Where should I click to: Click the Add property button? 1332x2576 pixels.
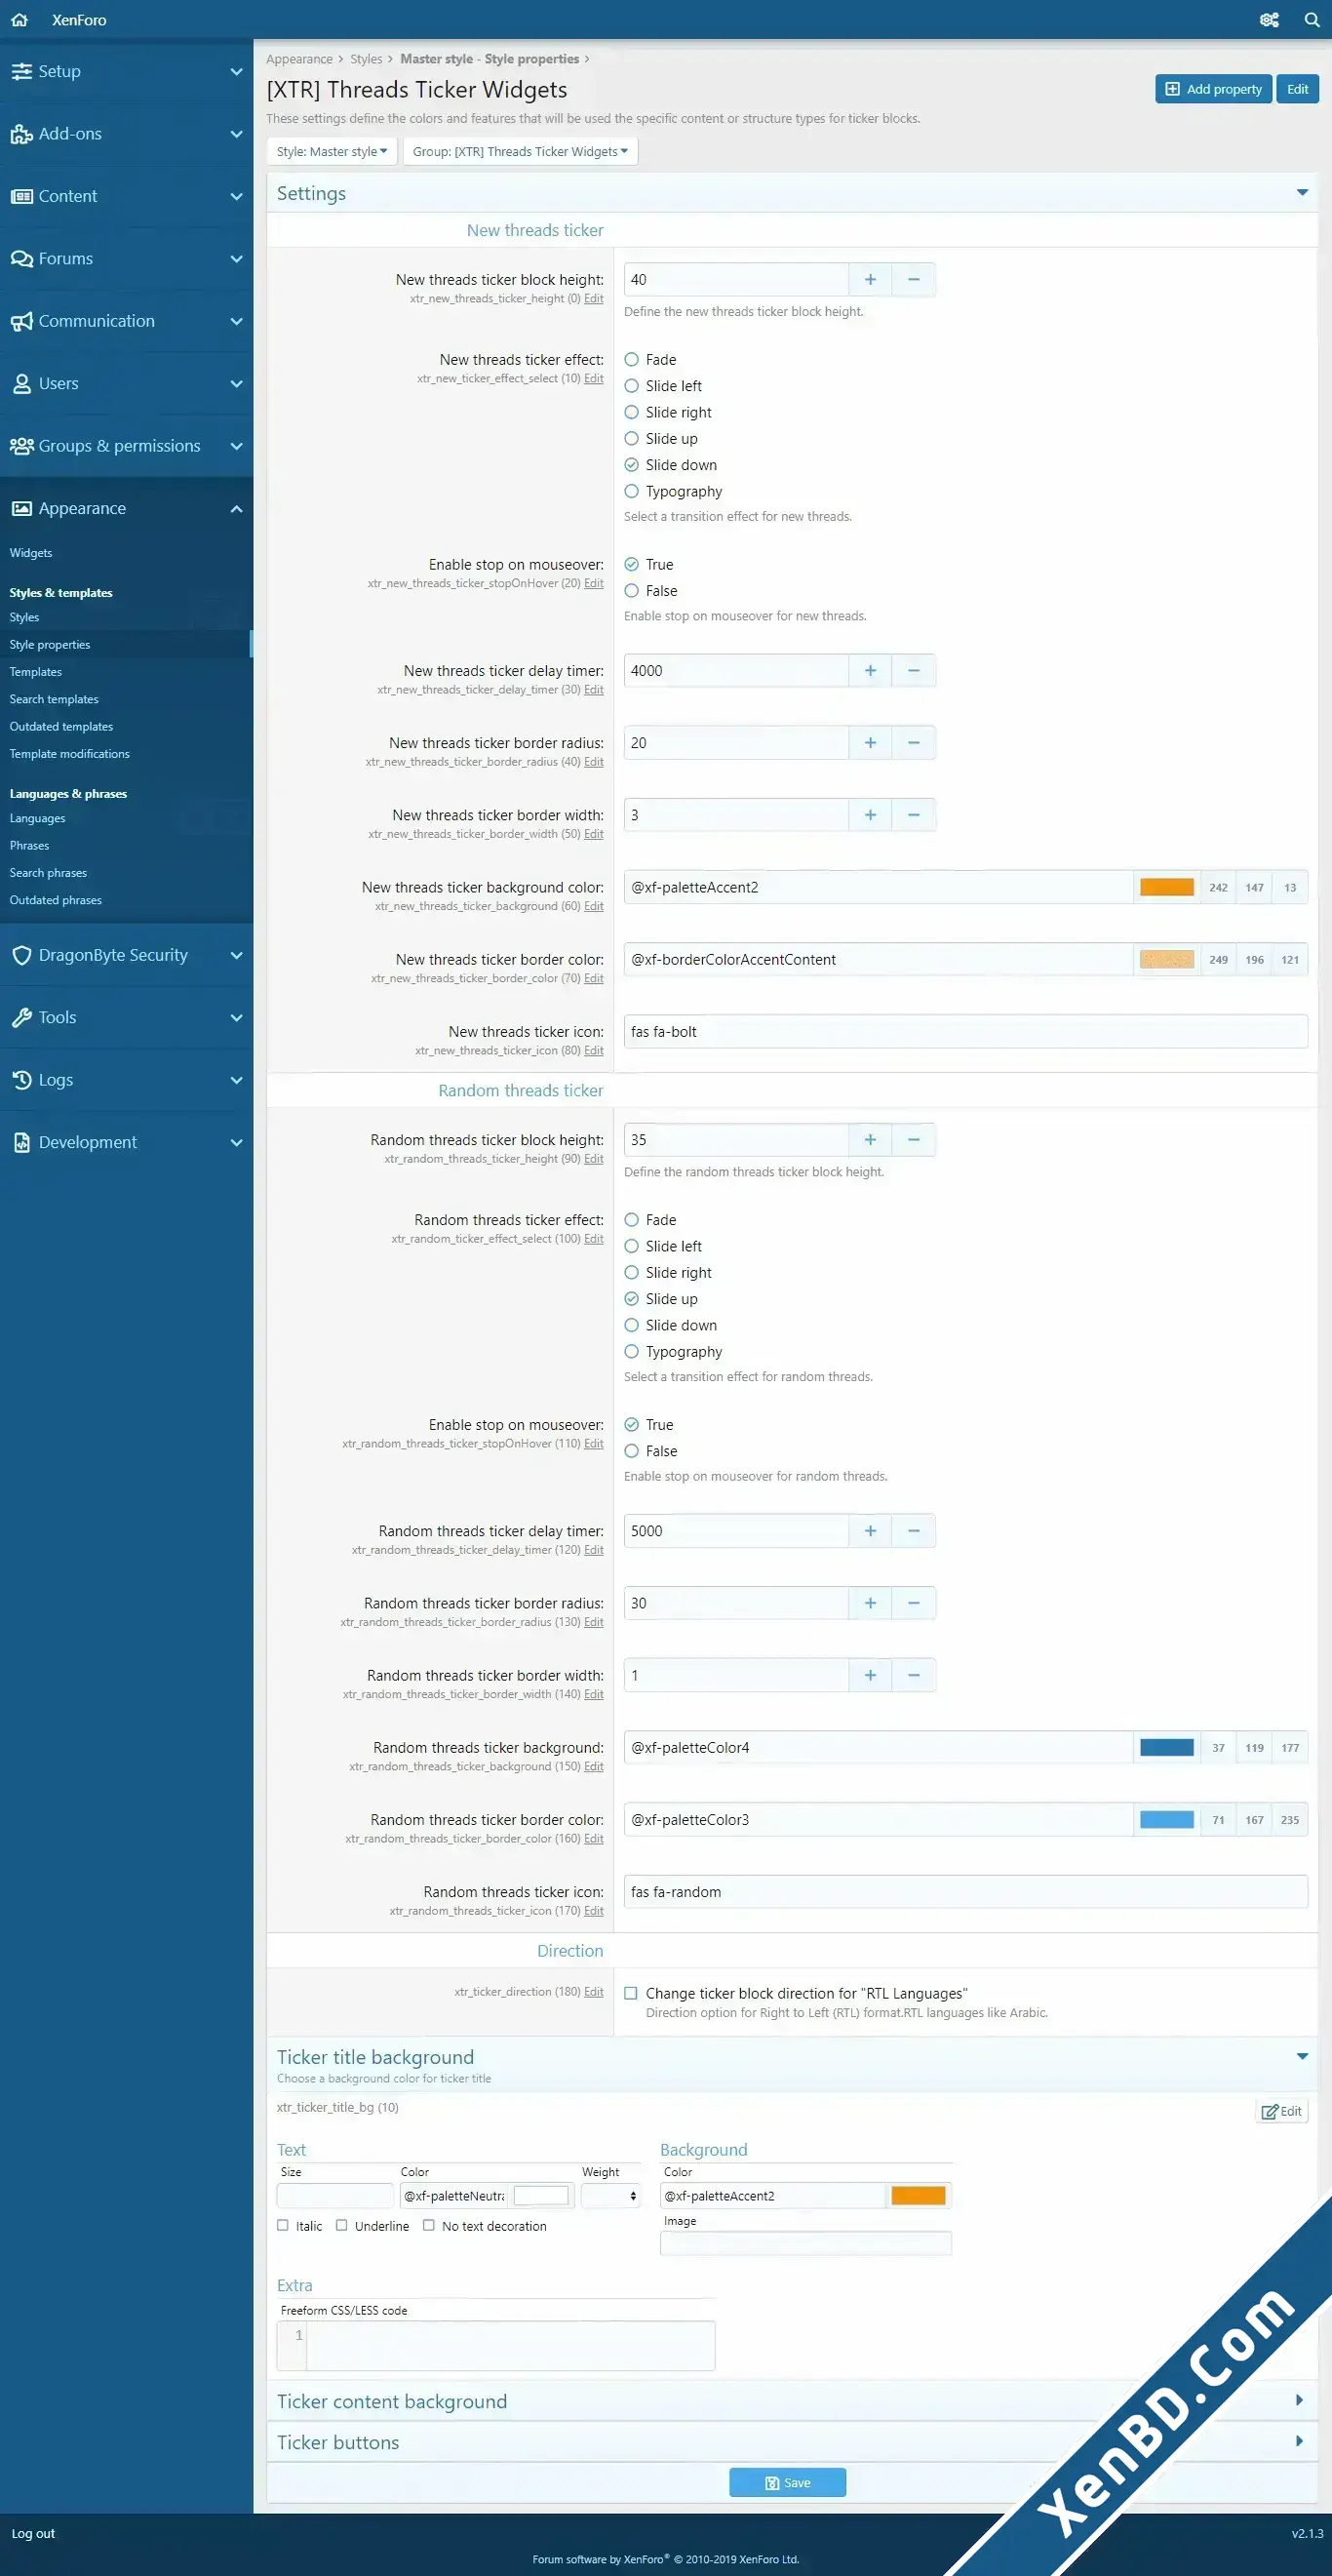click(1214, 89)
